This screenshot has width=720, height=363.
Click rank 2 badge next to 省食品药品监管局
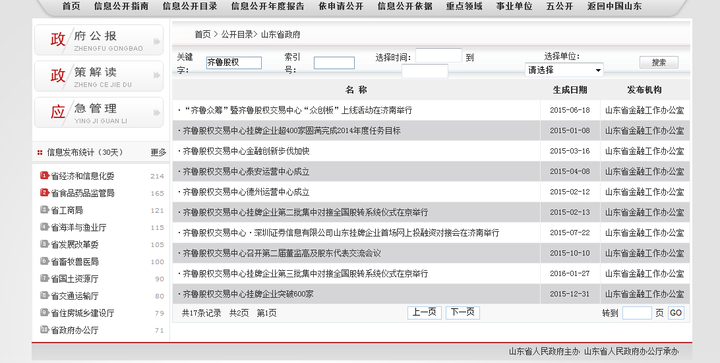pos(44,192)
